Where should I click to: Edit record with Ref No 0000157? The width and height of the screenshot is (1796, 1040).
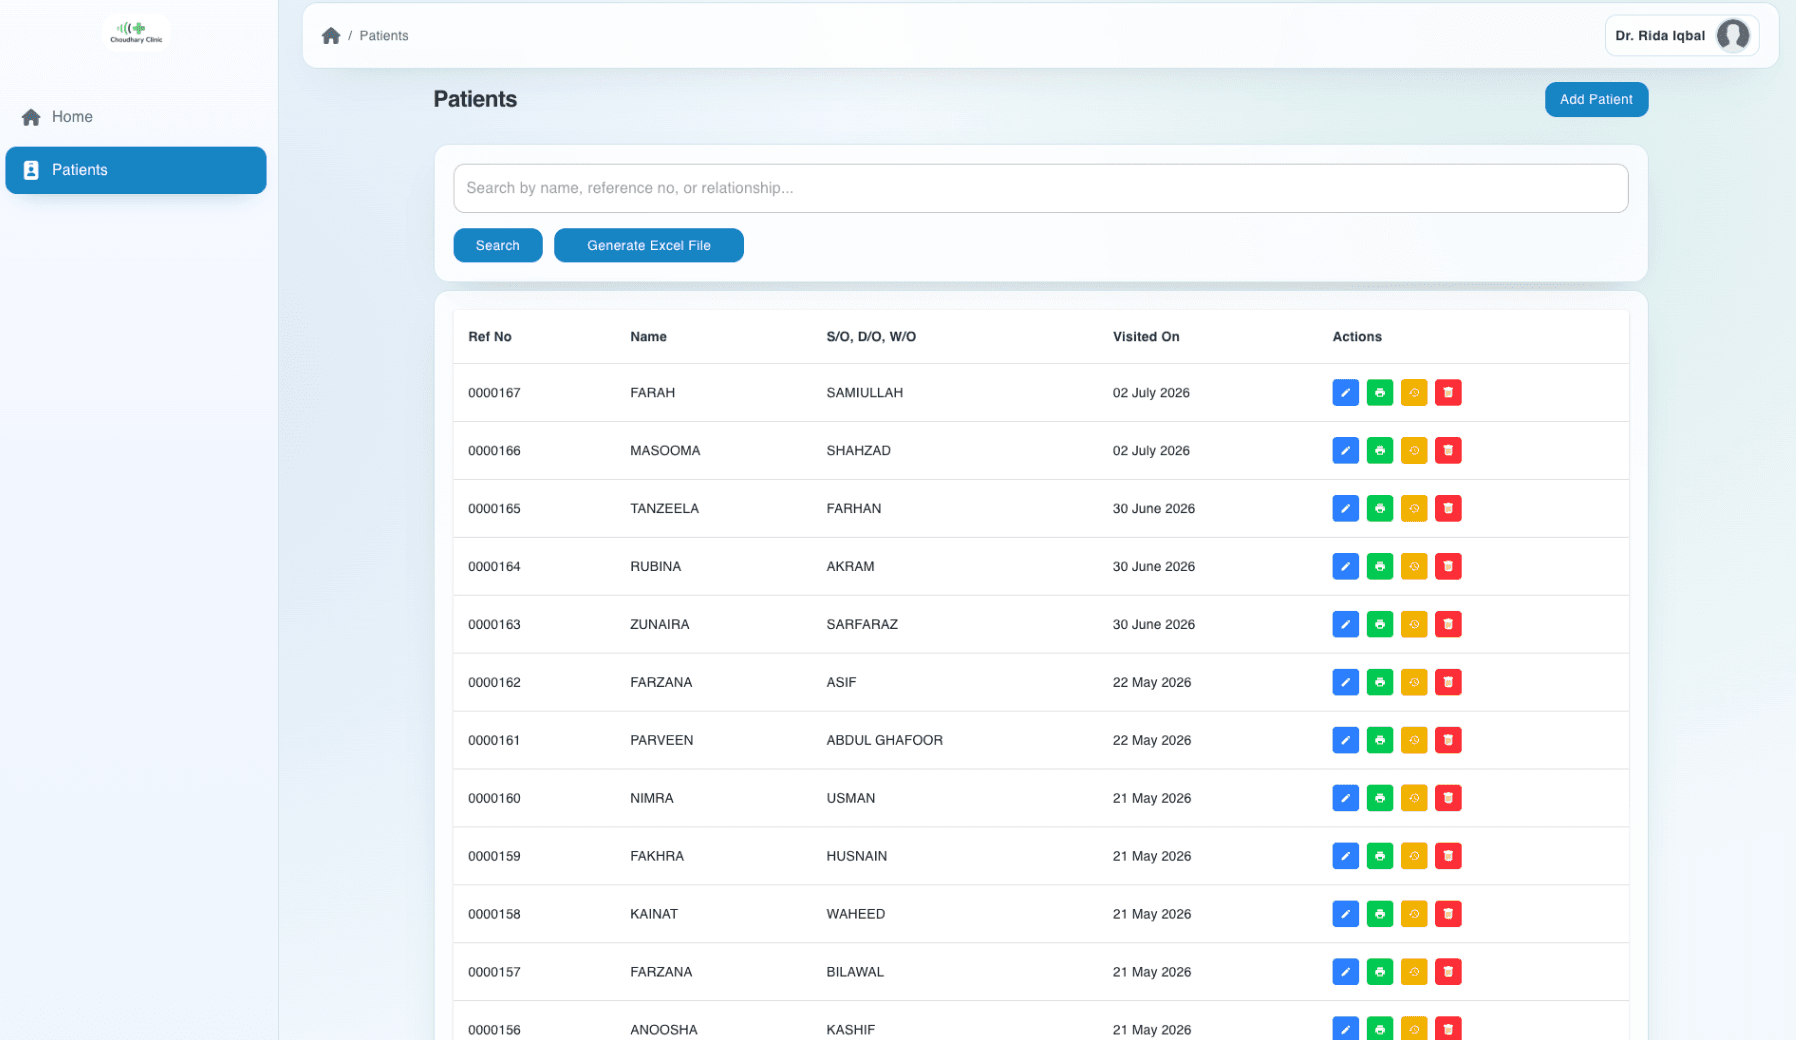click(x=1345, y=973)
